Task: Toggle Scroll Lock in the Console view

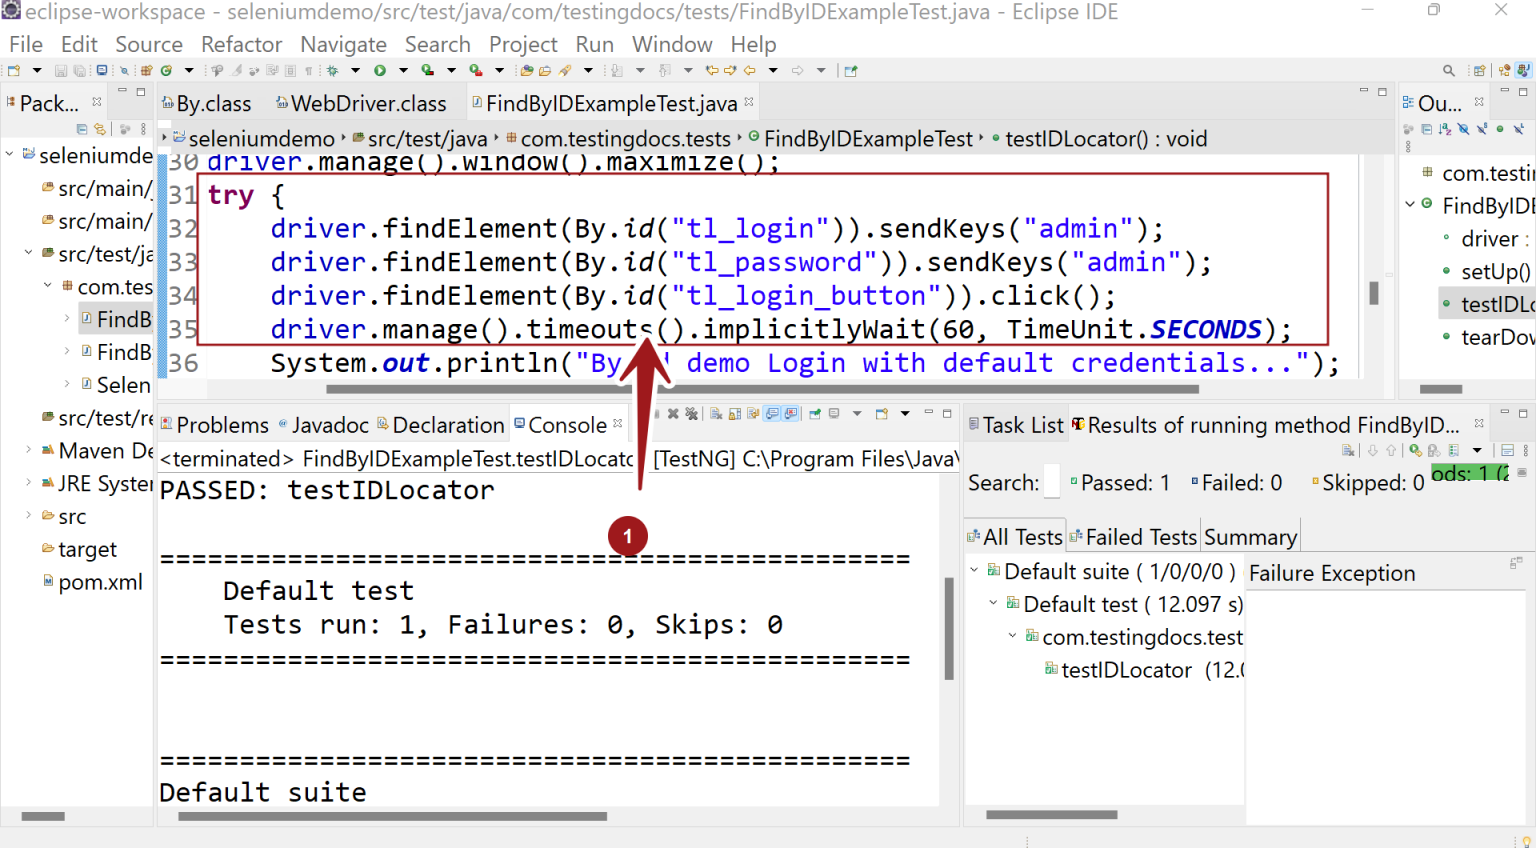Action: pyautogui.click(x=734, y=413)
